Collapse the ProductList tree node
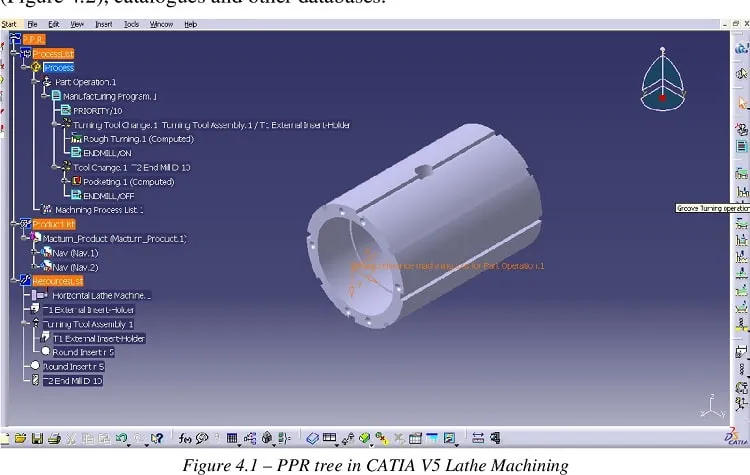 15,224
